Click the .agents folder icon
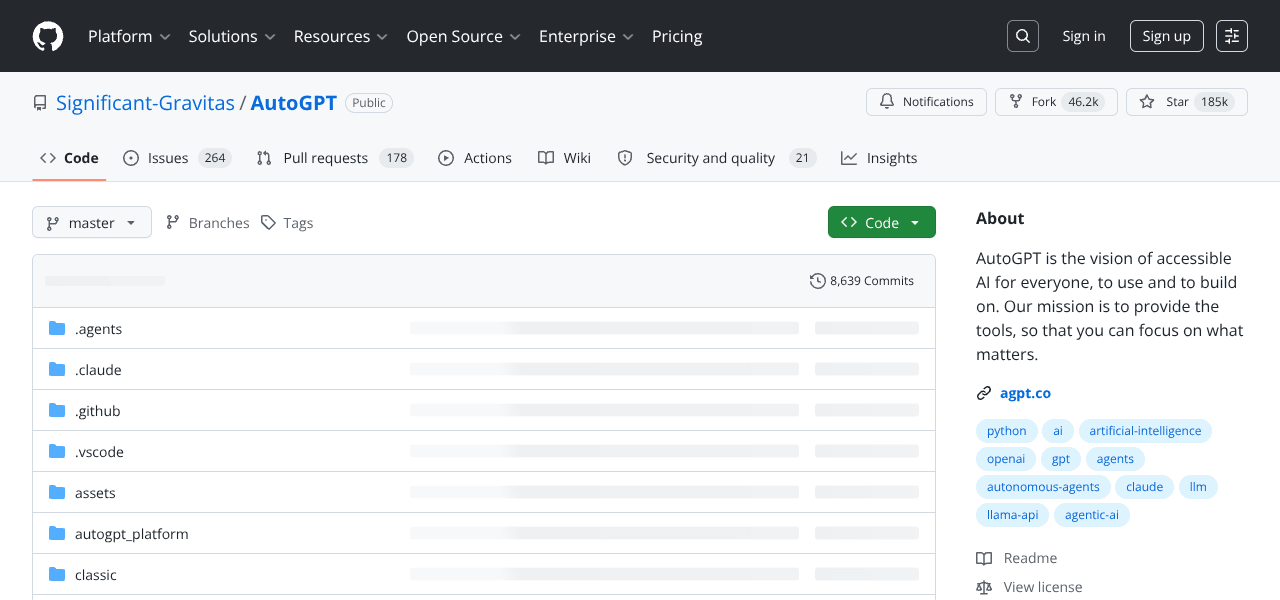 pyautogui.click(x=57, y=328)
